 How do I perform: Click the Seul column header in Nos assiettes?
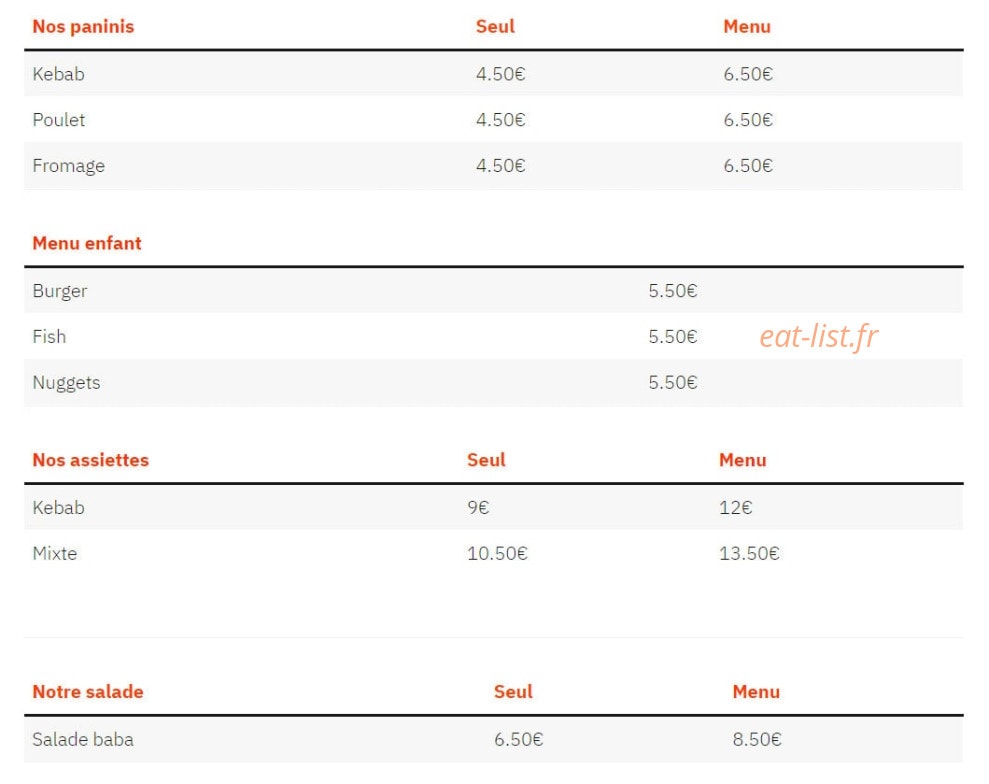486,460
